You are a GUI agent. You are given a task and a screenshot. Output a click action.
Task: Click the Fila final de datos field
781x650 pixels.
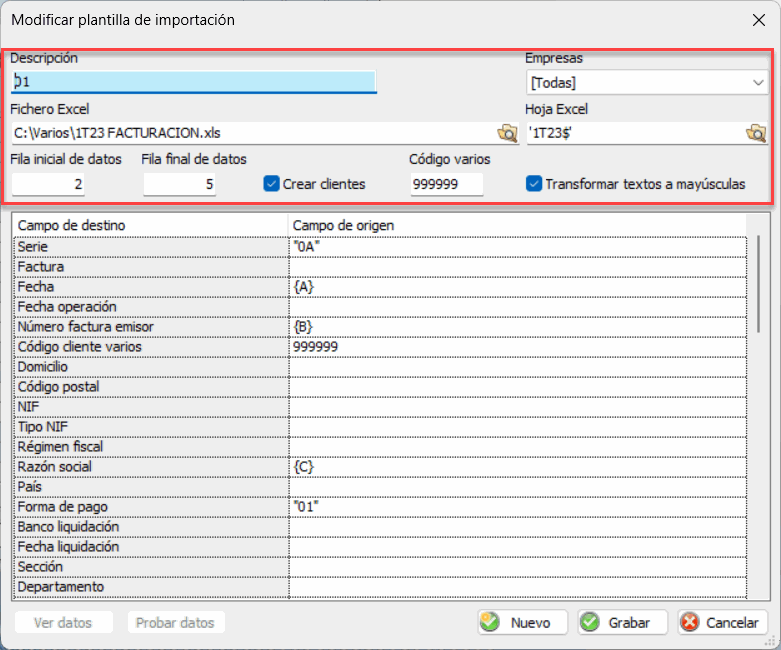[x=179, y=184]
